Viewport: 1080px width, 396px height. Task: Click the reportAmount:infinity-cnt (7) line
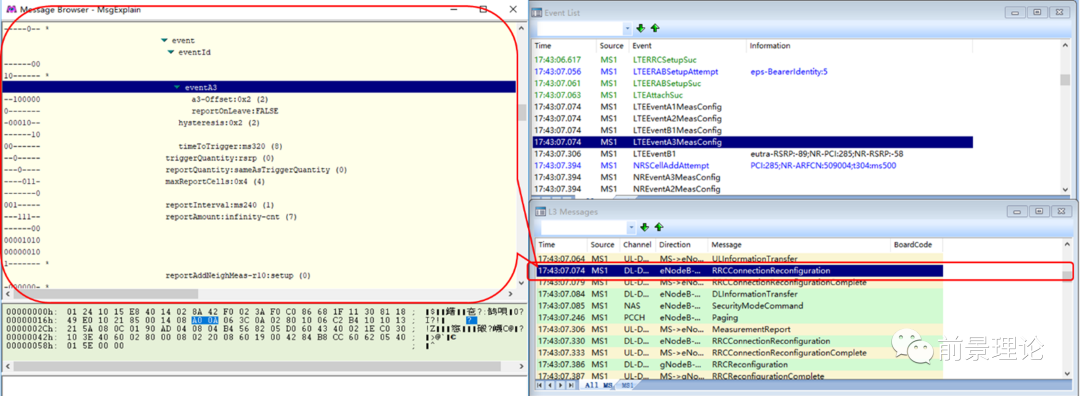[x=231, y=217]
